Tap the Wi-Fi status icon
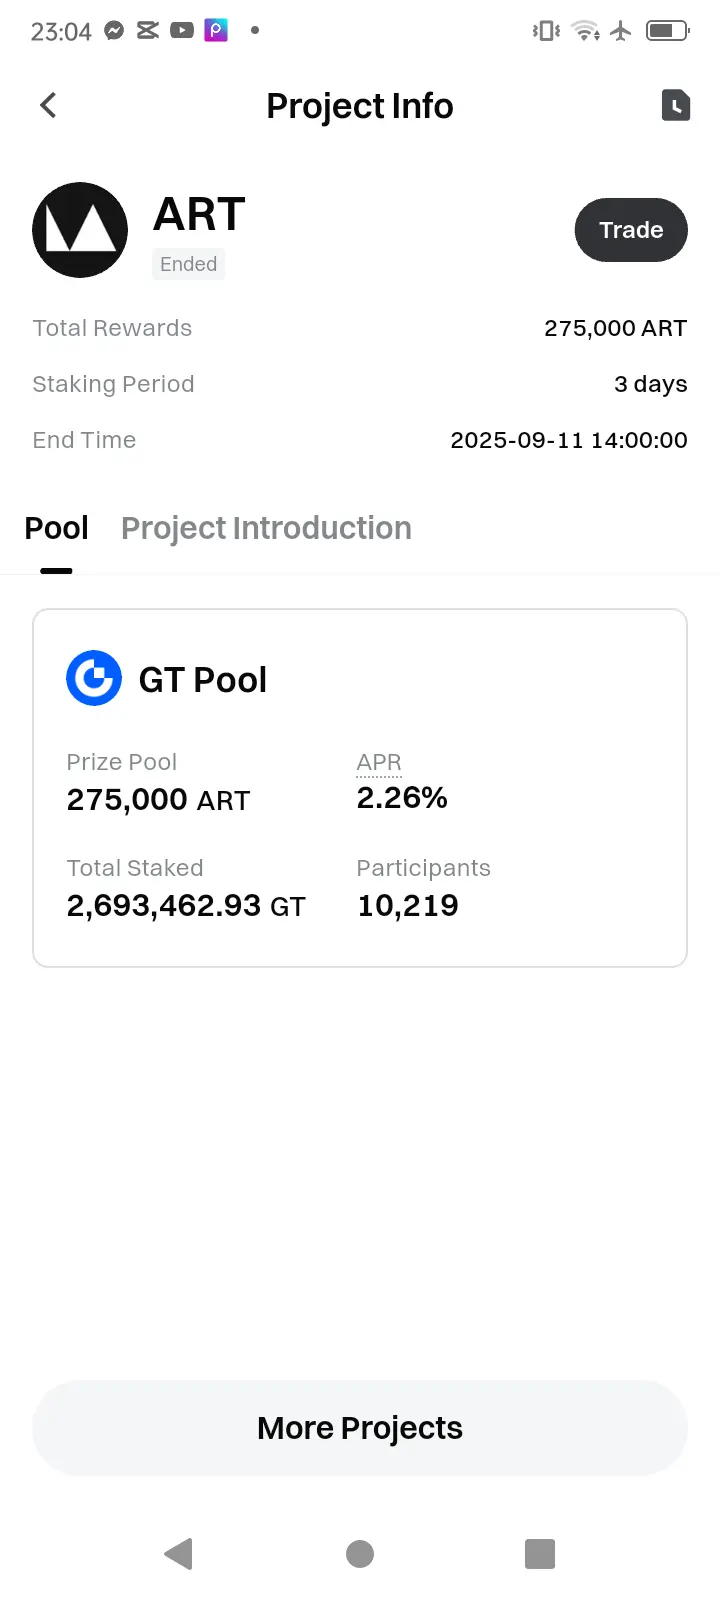Screen dimensions: 720x1600 pos(586,31)
